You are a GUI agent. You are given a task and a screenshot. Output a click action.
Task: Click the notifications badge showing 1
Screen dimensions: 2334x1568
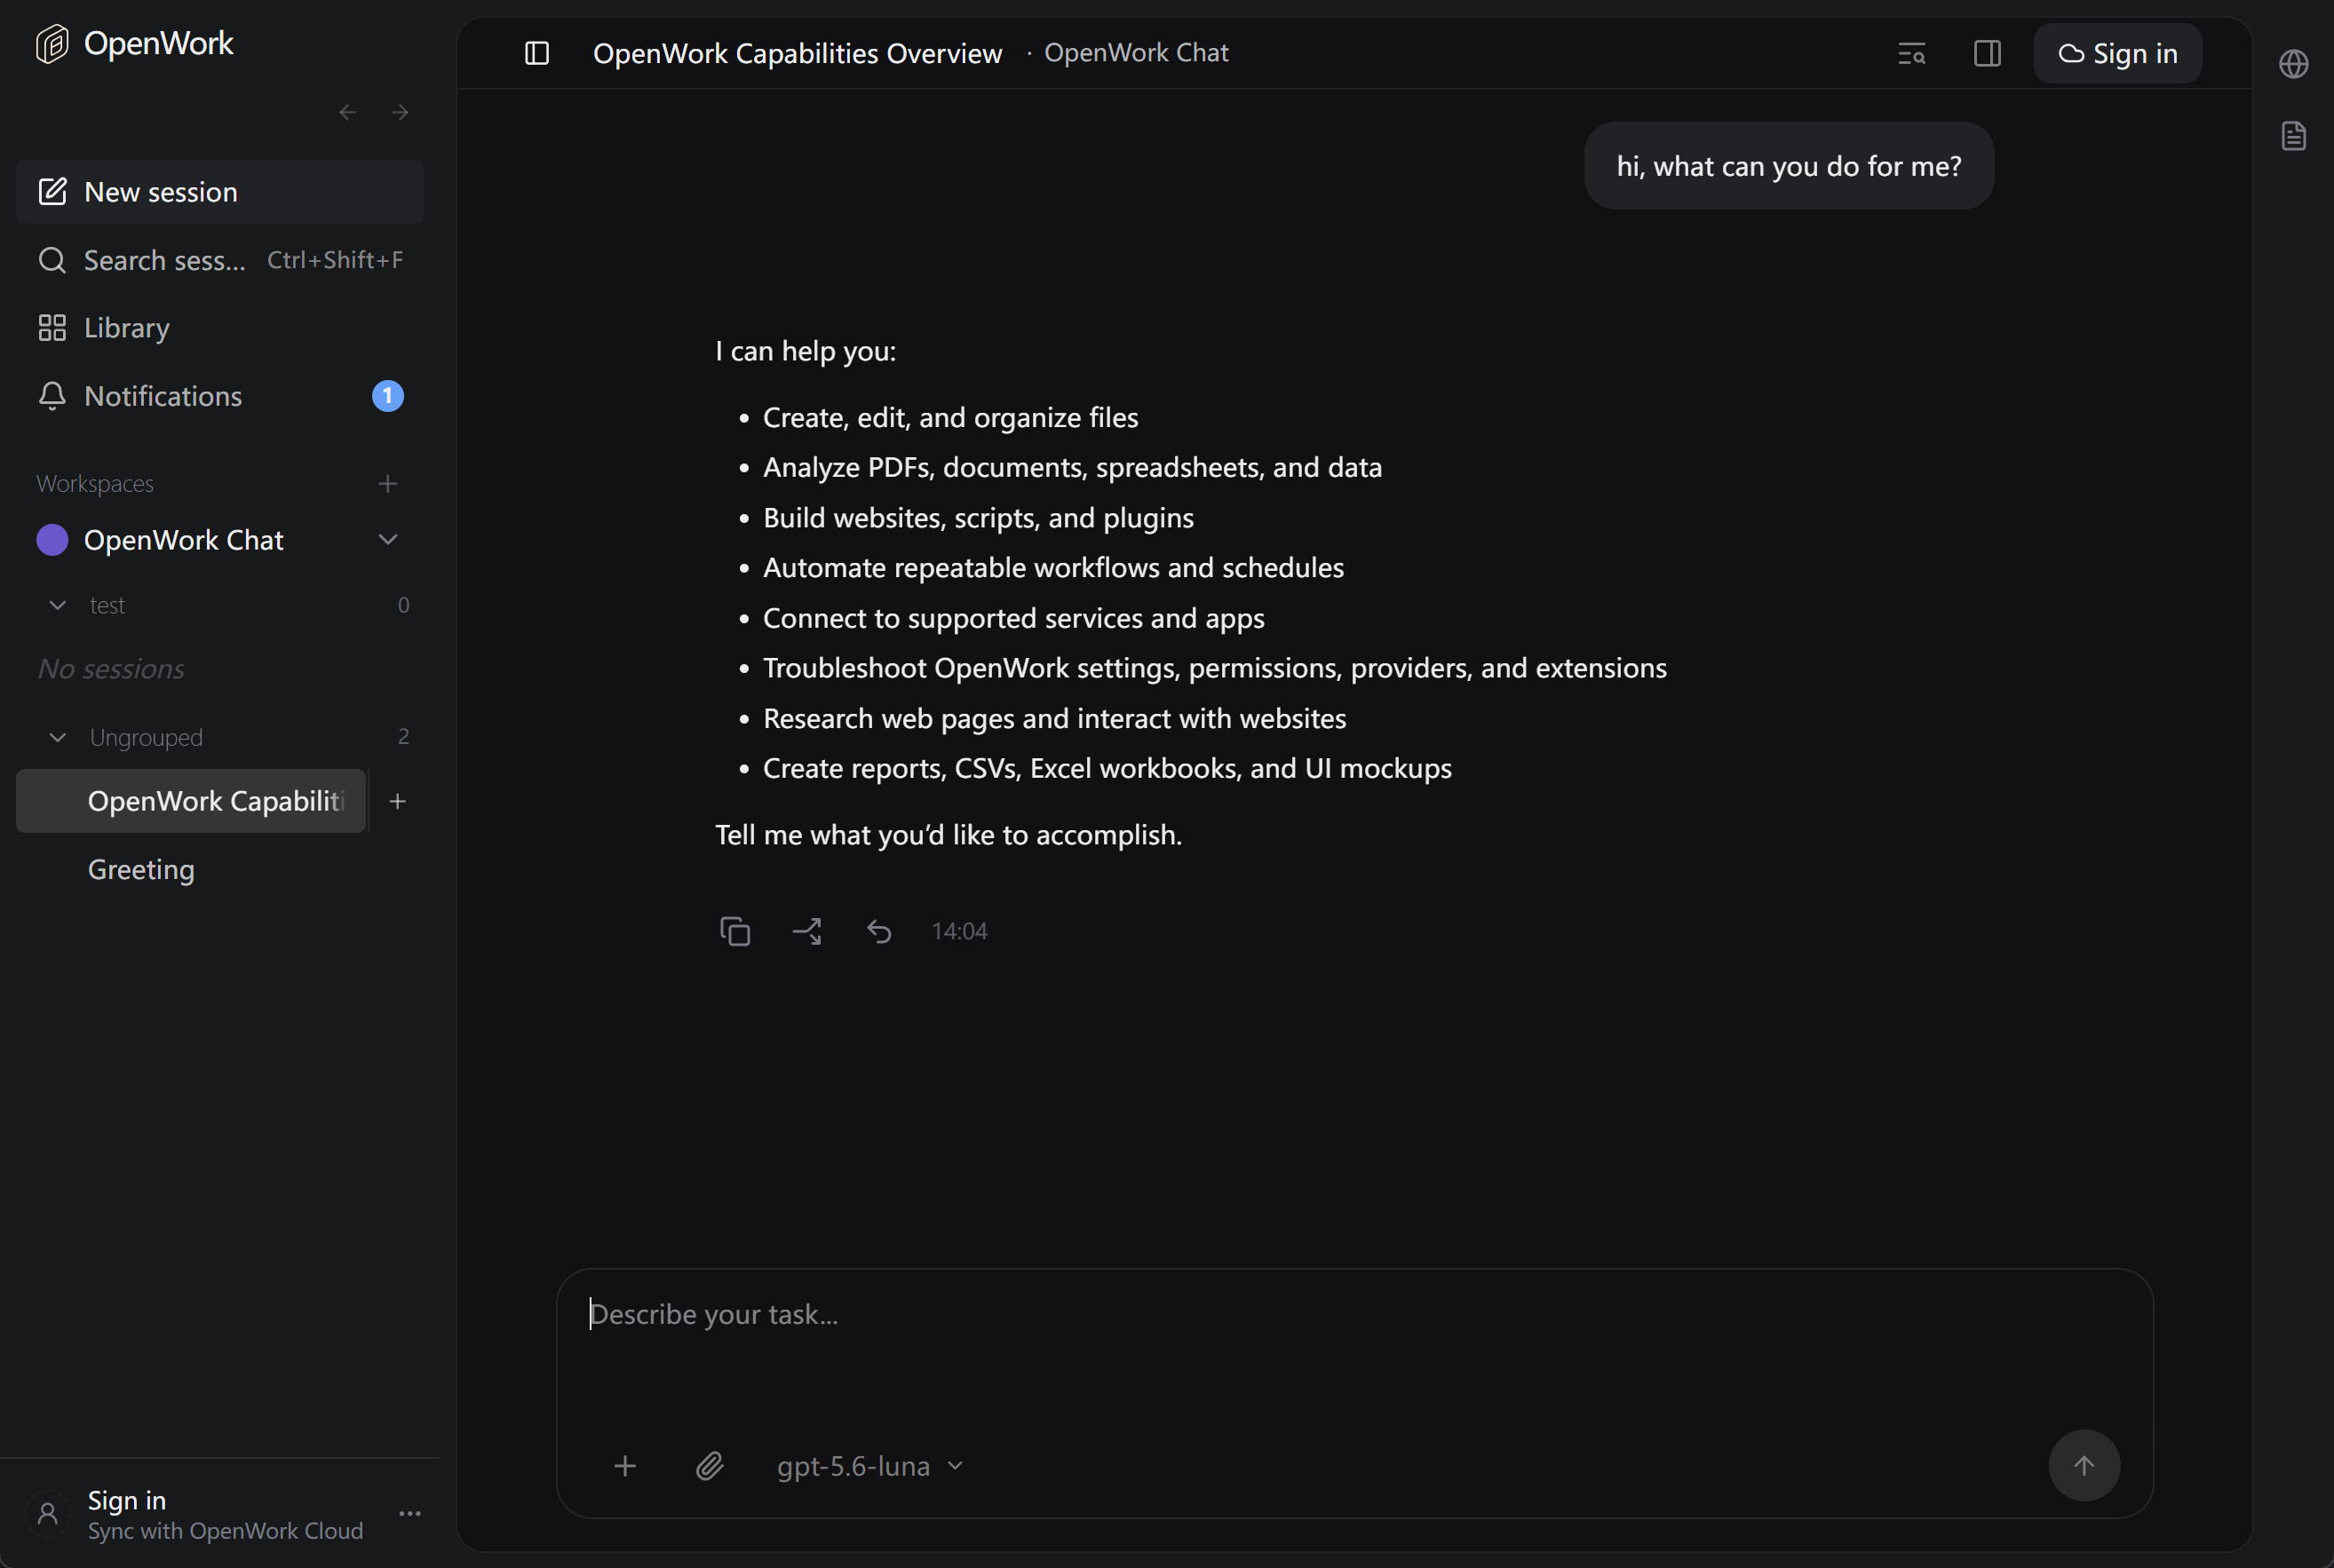(x=388, y=396)
